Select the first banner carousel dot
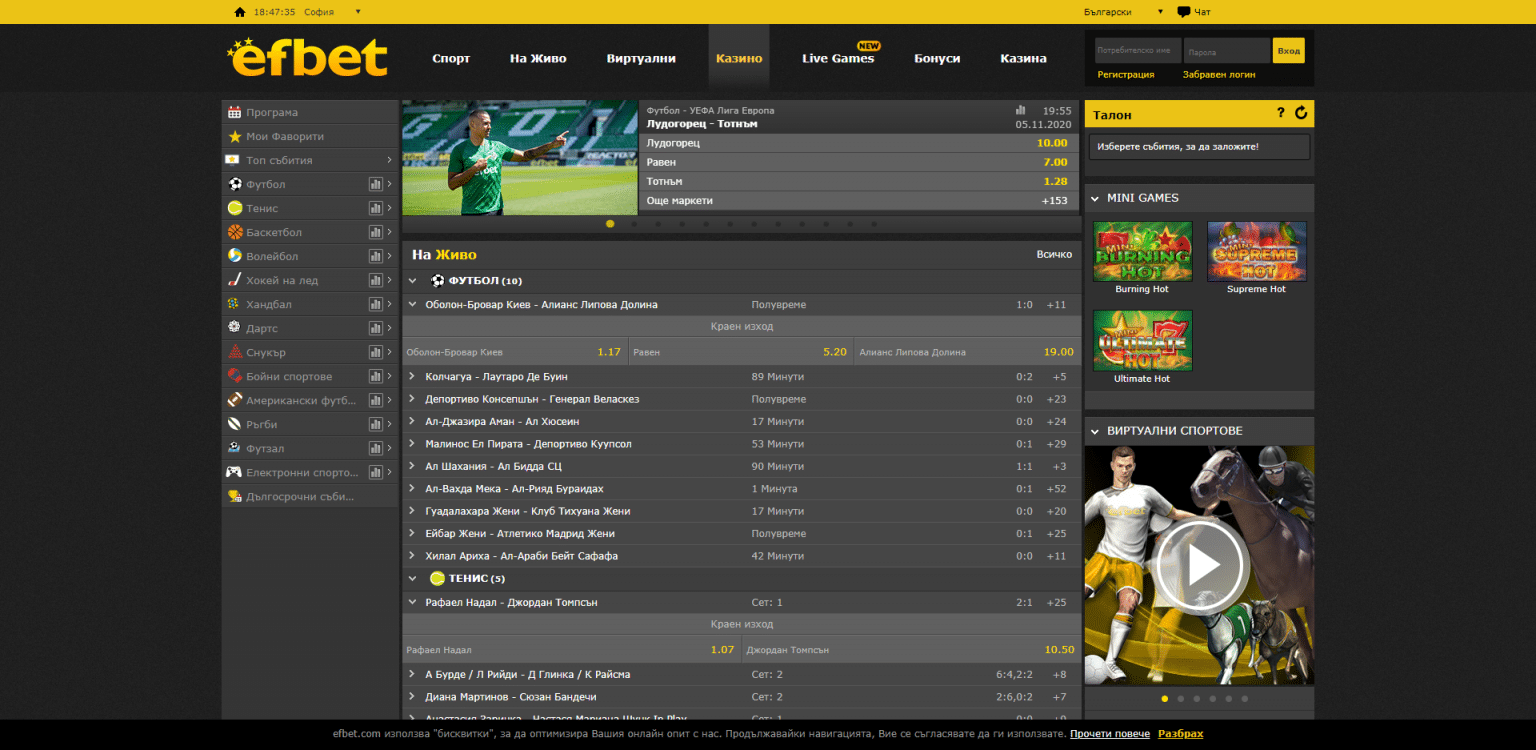 pyautogui.click(x=610, y=224)
